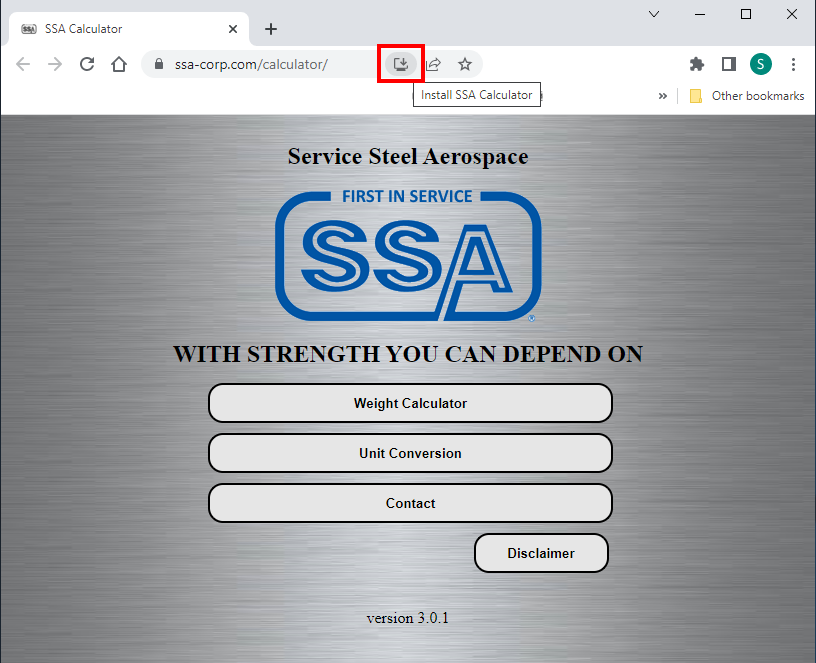Open the green S profile avatar
Screen dimensions: 816x663
(x=760, y=64)
